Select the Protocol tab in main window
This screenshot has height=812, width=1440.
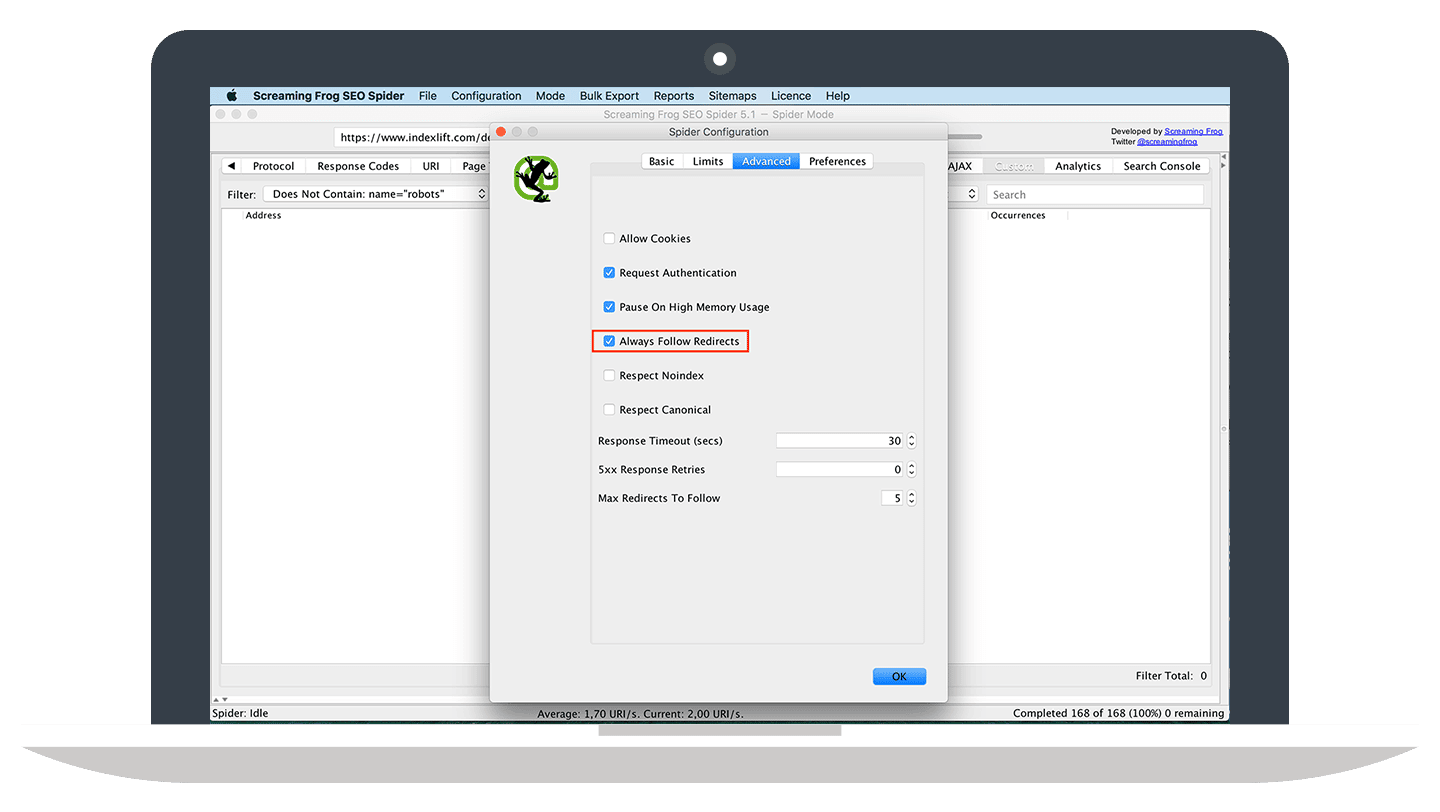tap(273, 166)
